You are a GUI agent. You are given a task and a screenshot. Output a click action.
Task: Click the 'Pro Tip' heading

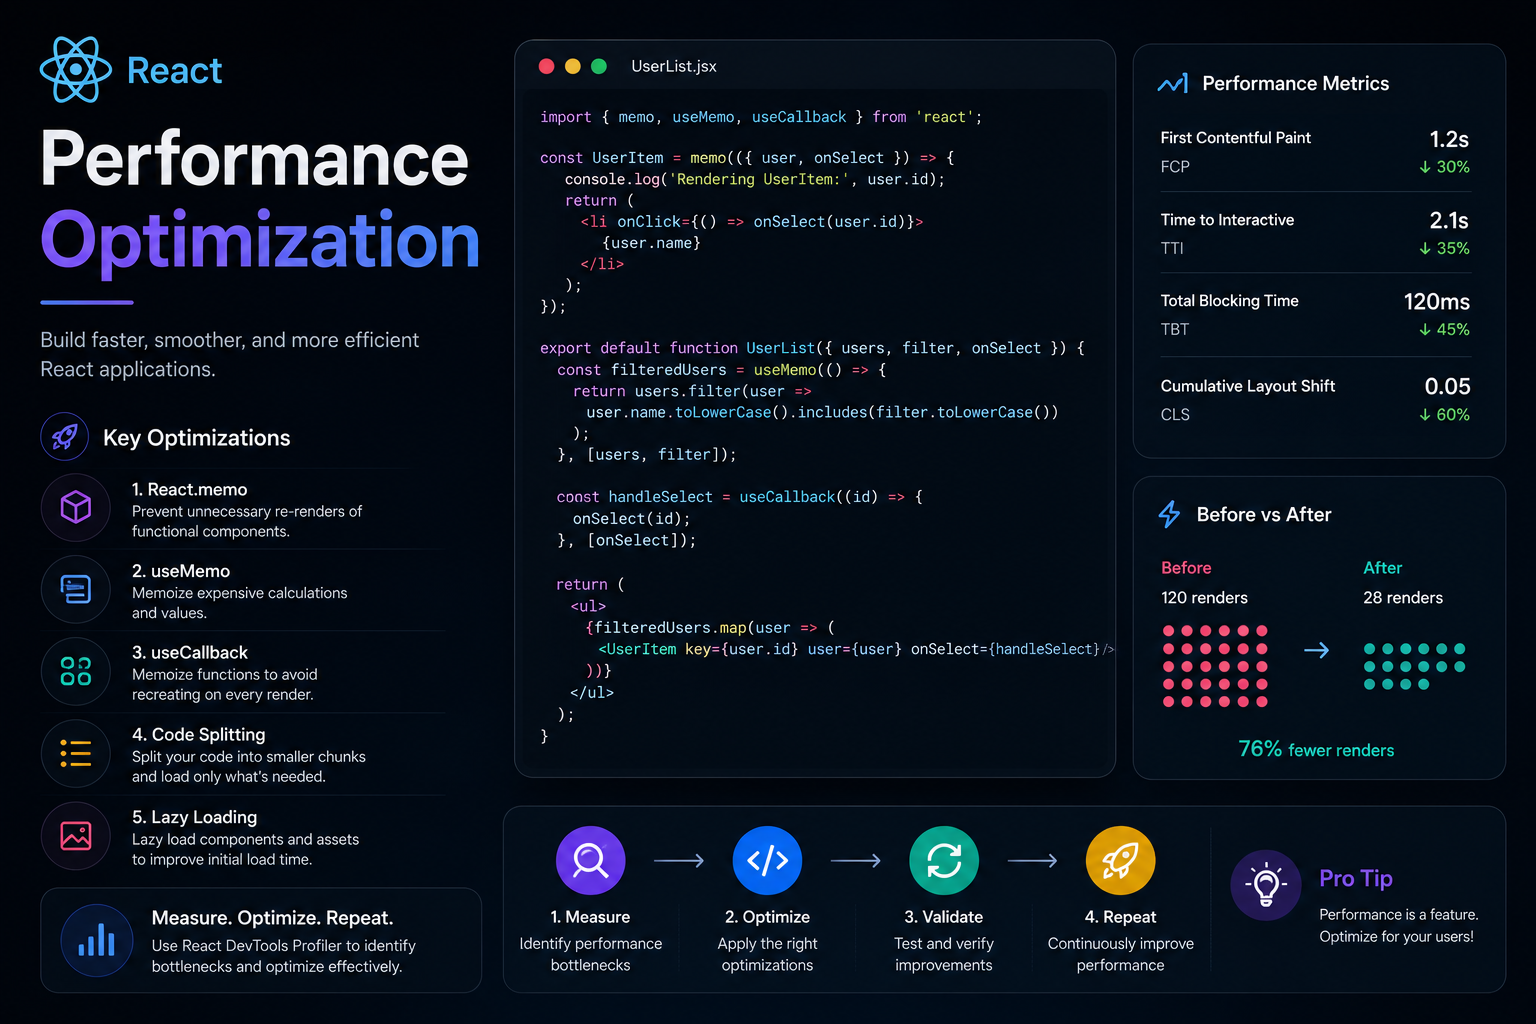(1356, 878)
